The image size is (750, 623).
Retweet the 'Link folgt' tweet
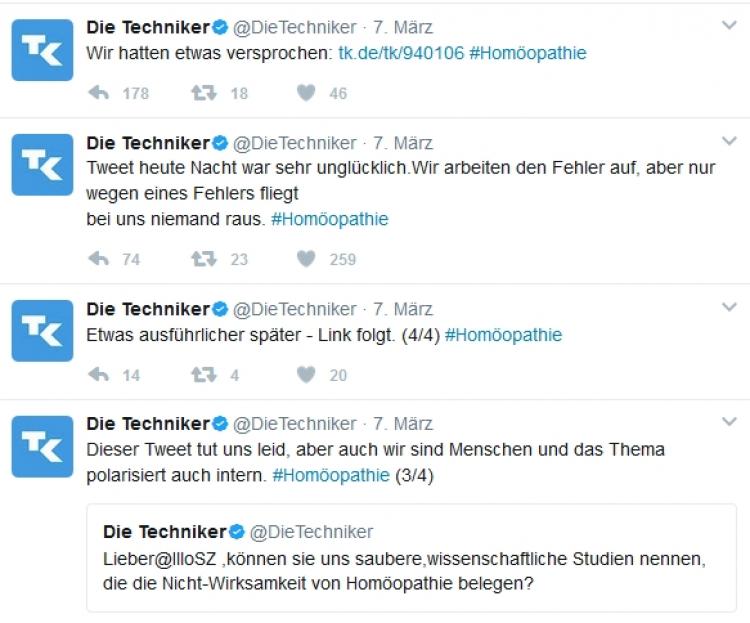click(x=204, y=375)
